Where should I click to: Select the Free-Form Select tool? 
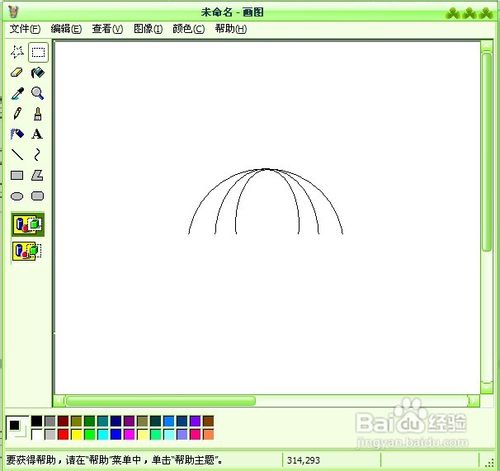click(x=17, y=52)
